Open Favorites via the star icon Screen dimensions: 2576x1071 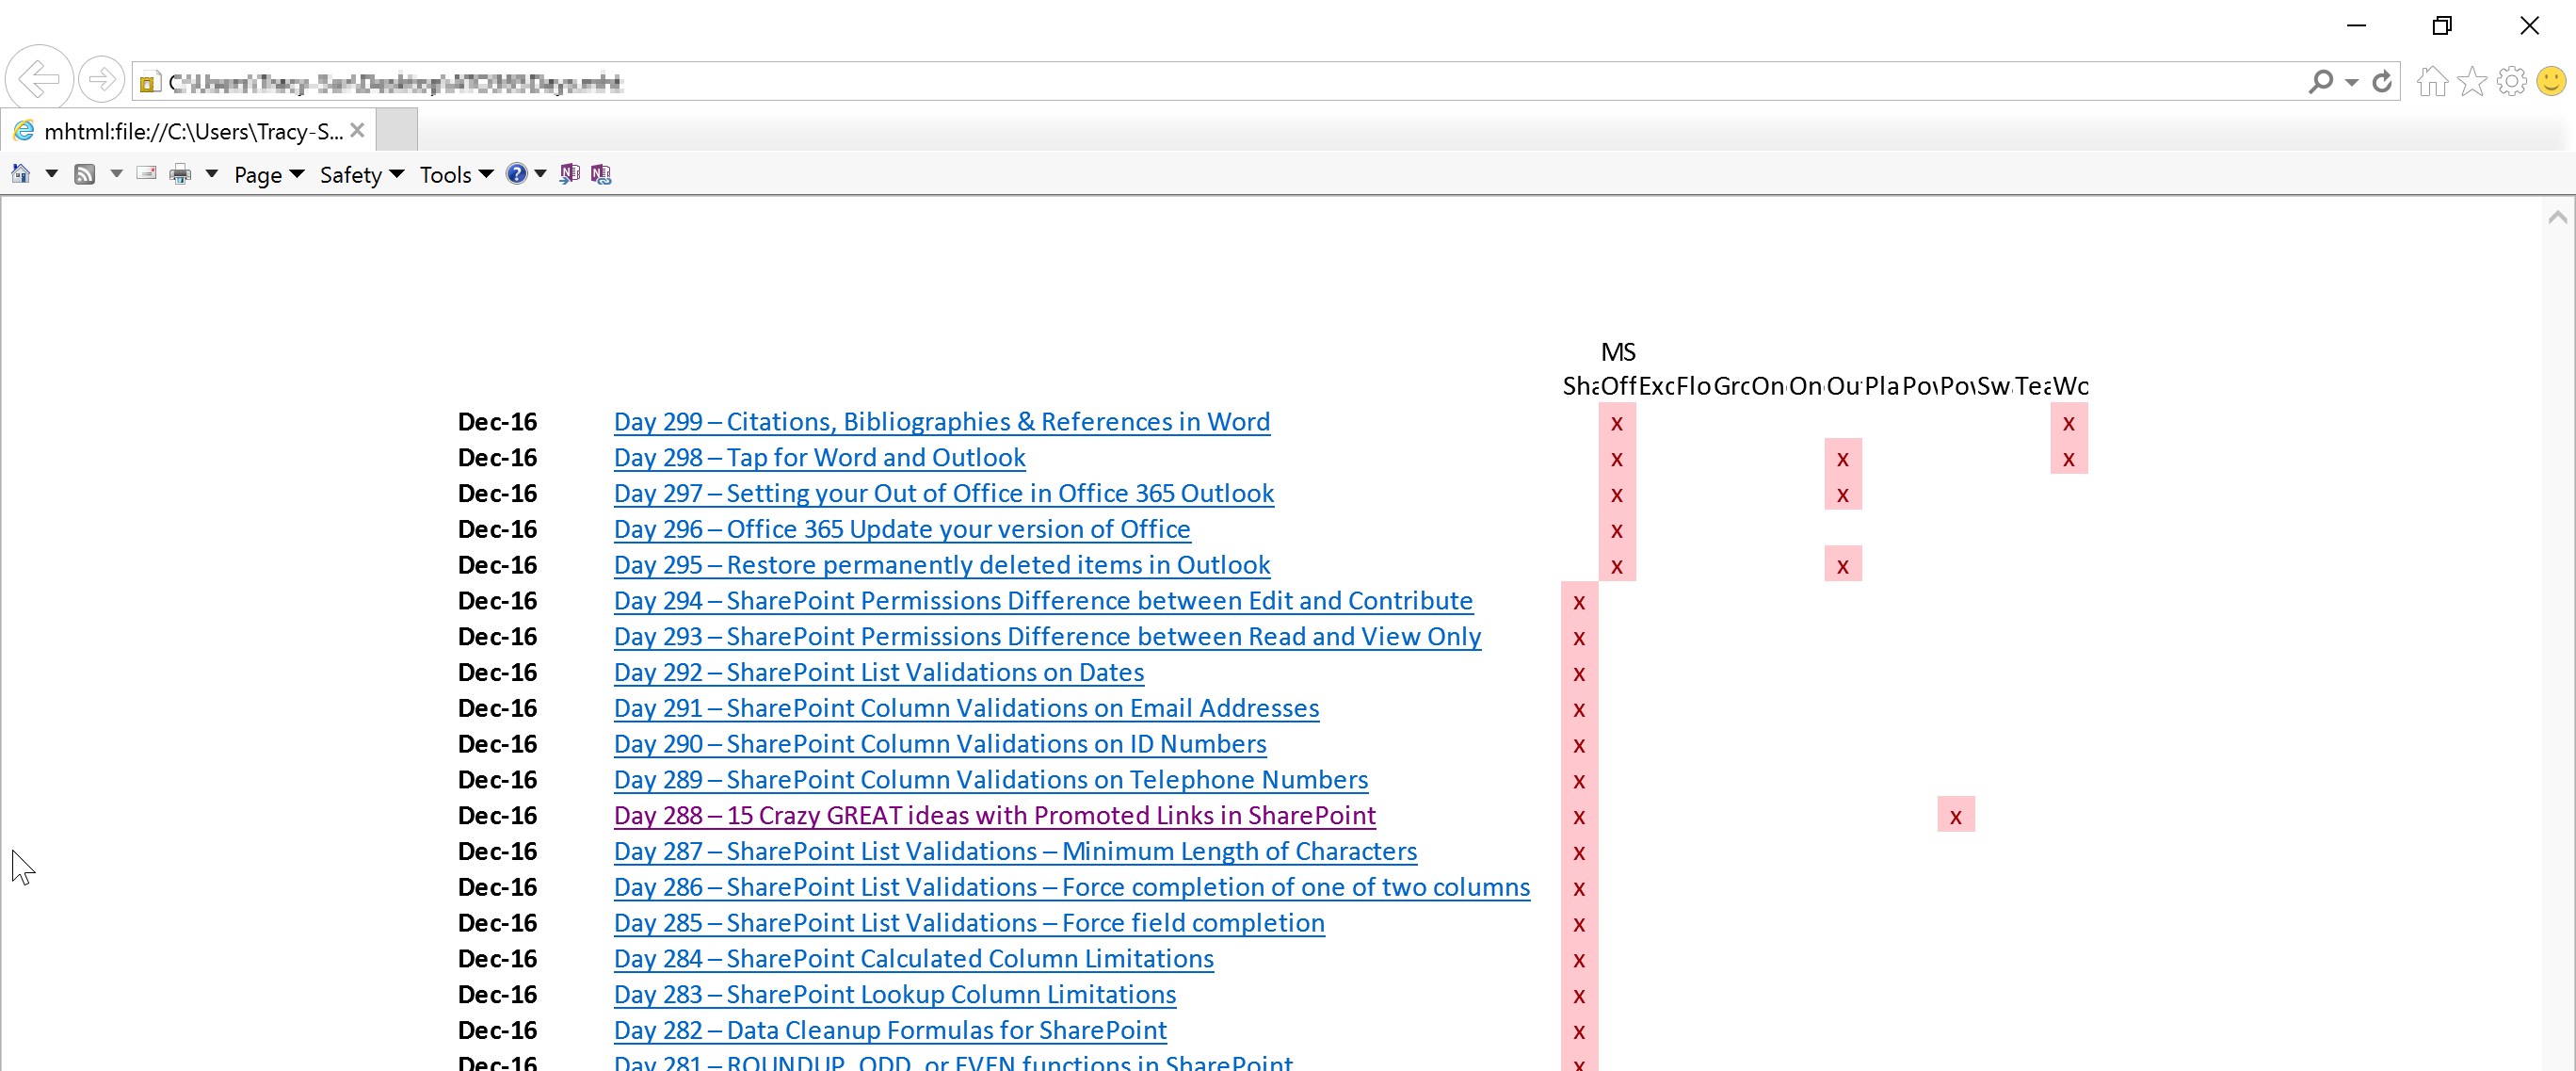click(2472, 81)
